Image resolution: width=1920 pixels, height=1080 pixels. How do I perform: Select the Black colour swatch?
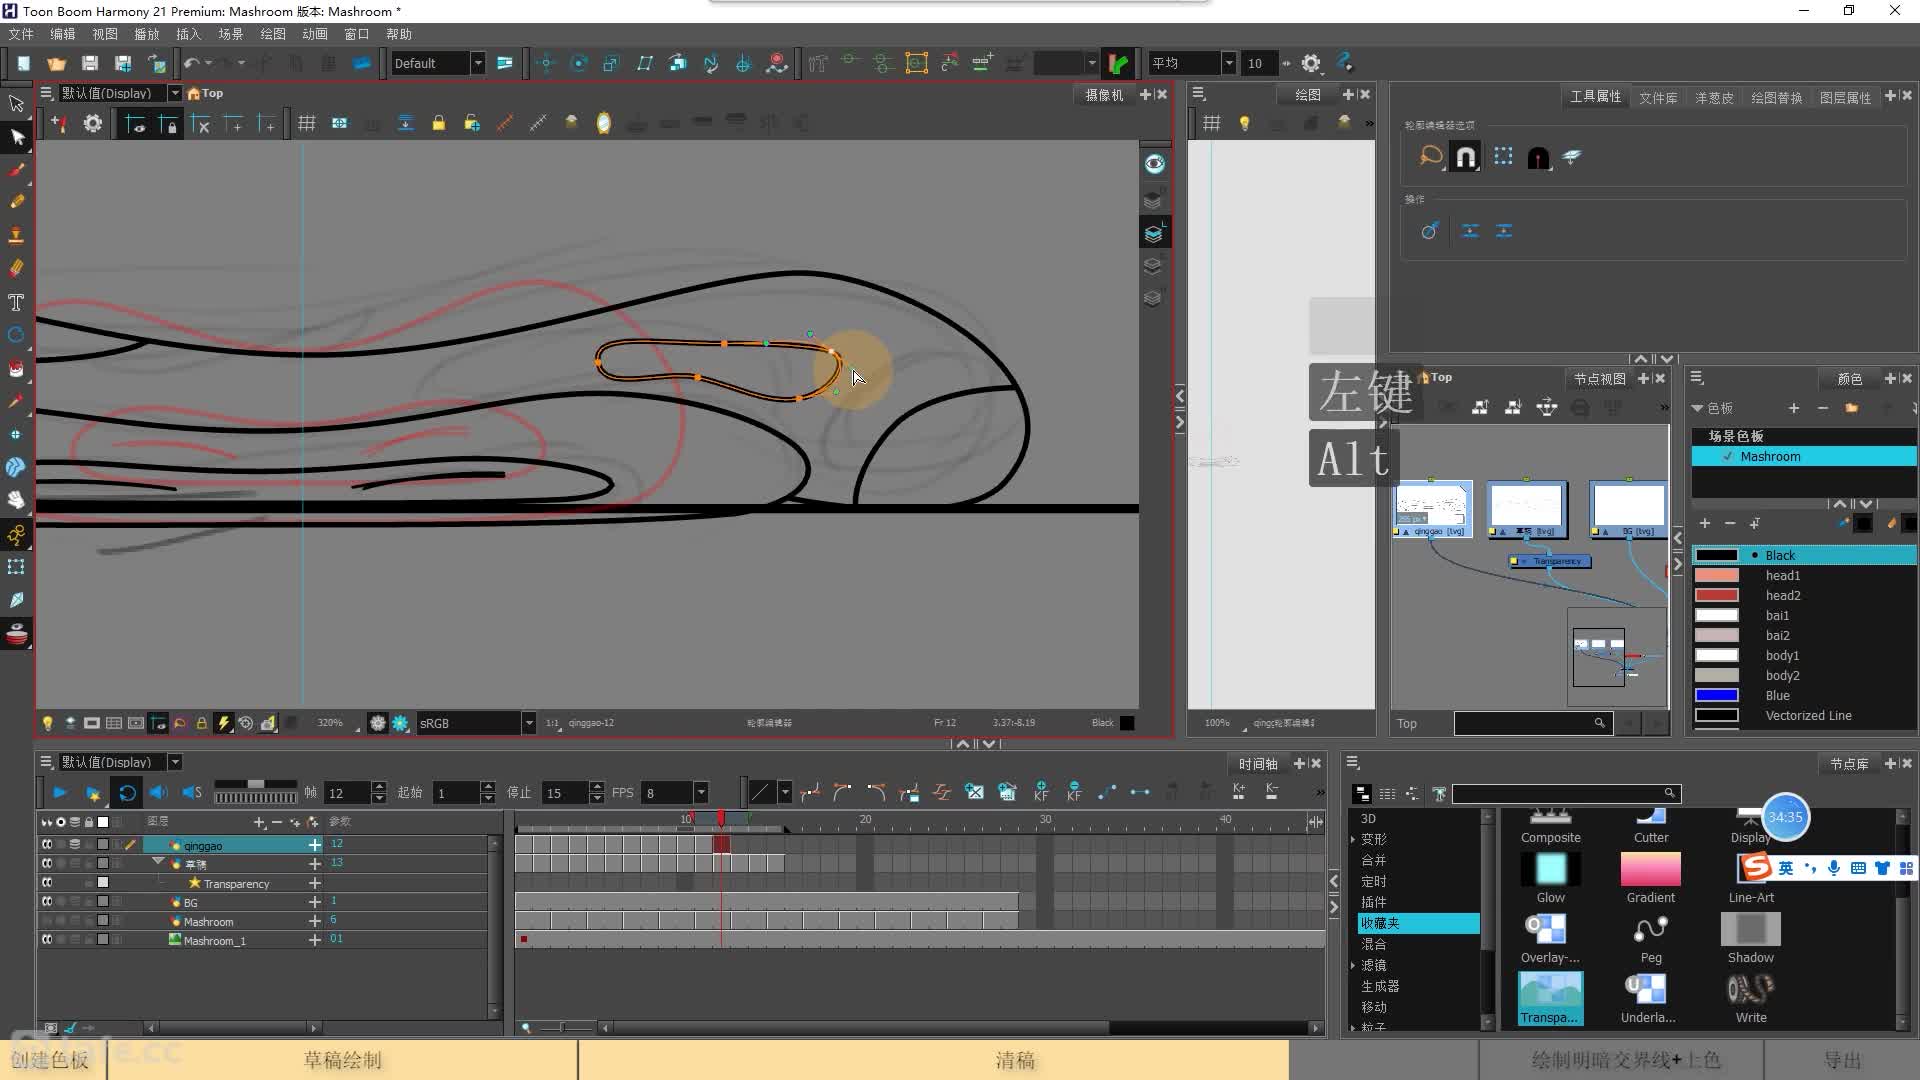pos(1716,555)
